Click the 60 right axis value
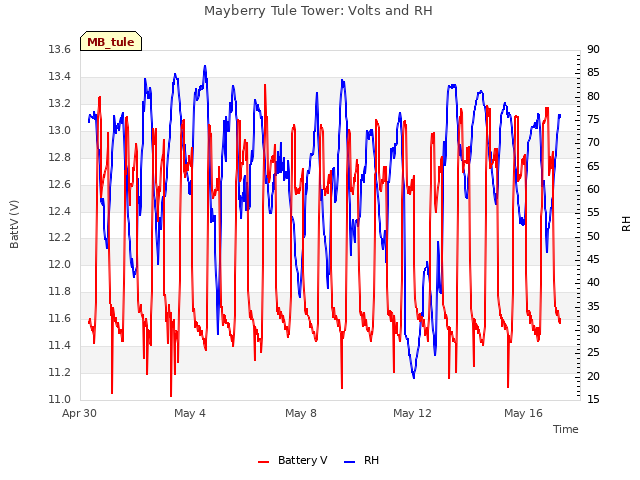 tap(593, 189)
